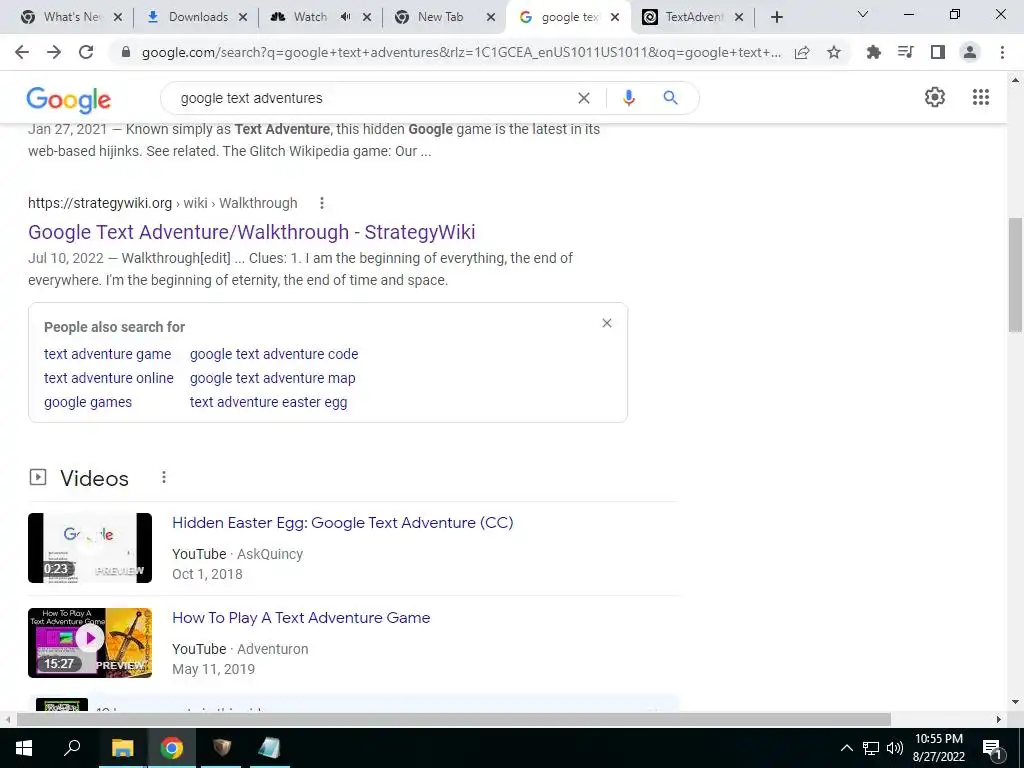This screenshot has height=768, width=1024.
Task: Open Windows Start menu
Action: click(x=24, y=748)
